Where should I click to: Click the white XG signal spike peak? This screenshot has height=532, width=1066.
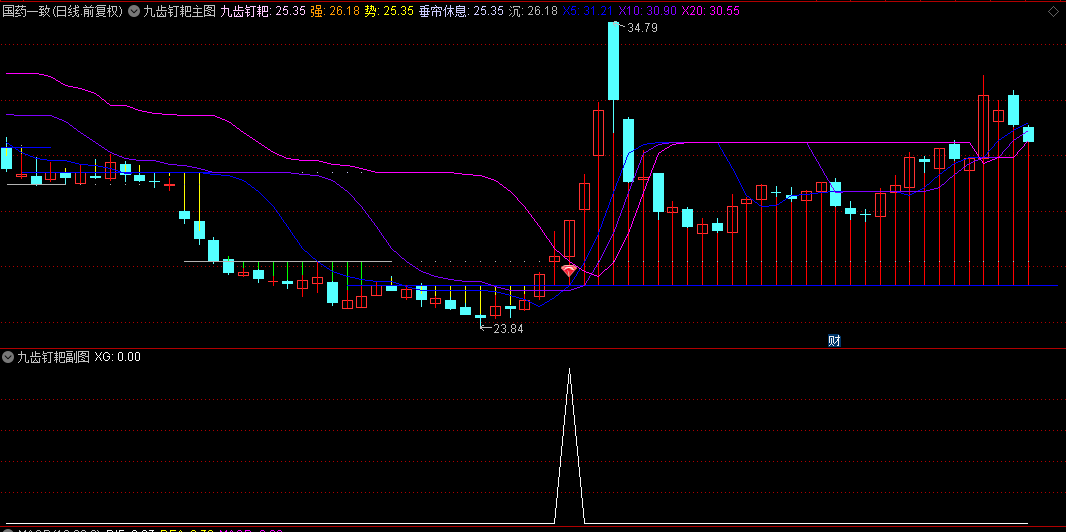tap(569, 371)
